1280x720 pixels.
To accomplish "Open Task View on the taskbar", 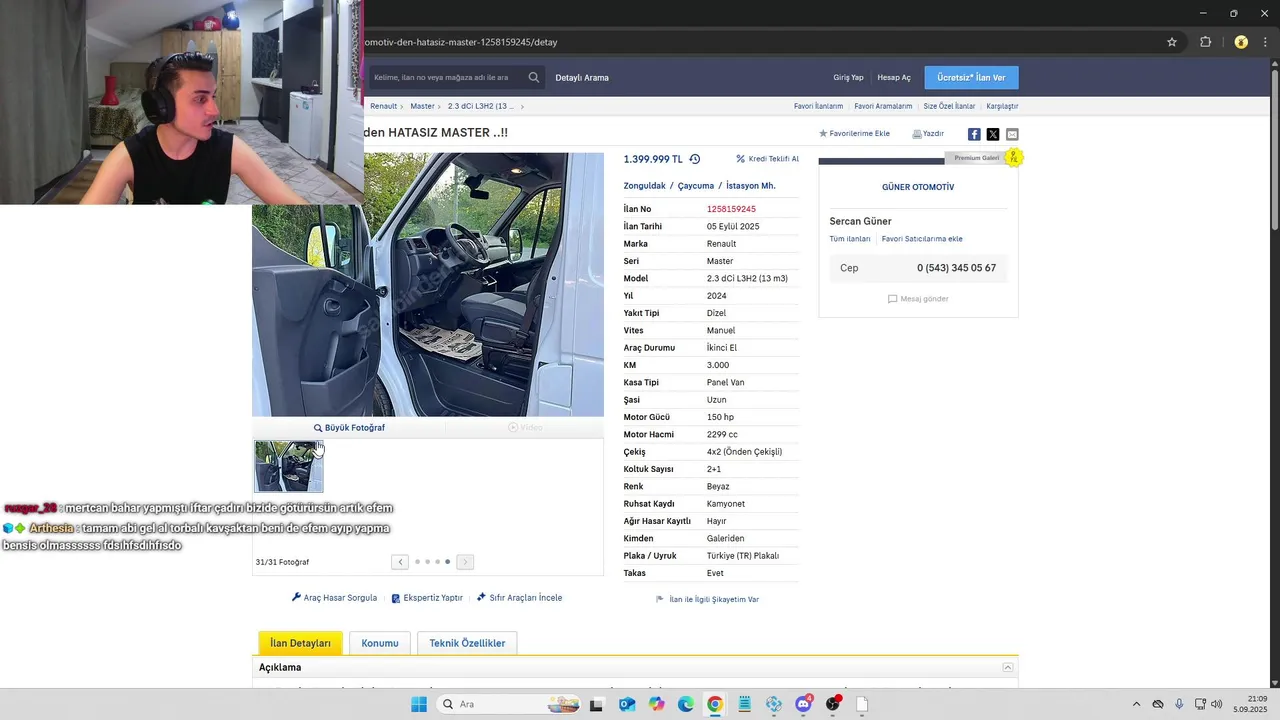I will (596, 704).
